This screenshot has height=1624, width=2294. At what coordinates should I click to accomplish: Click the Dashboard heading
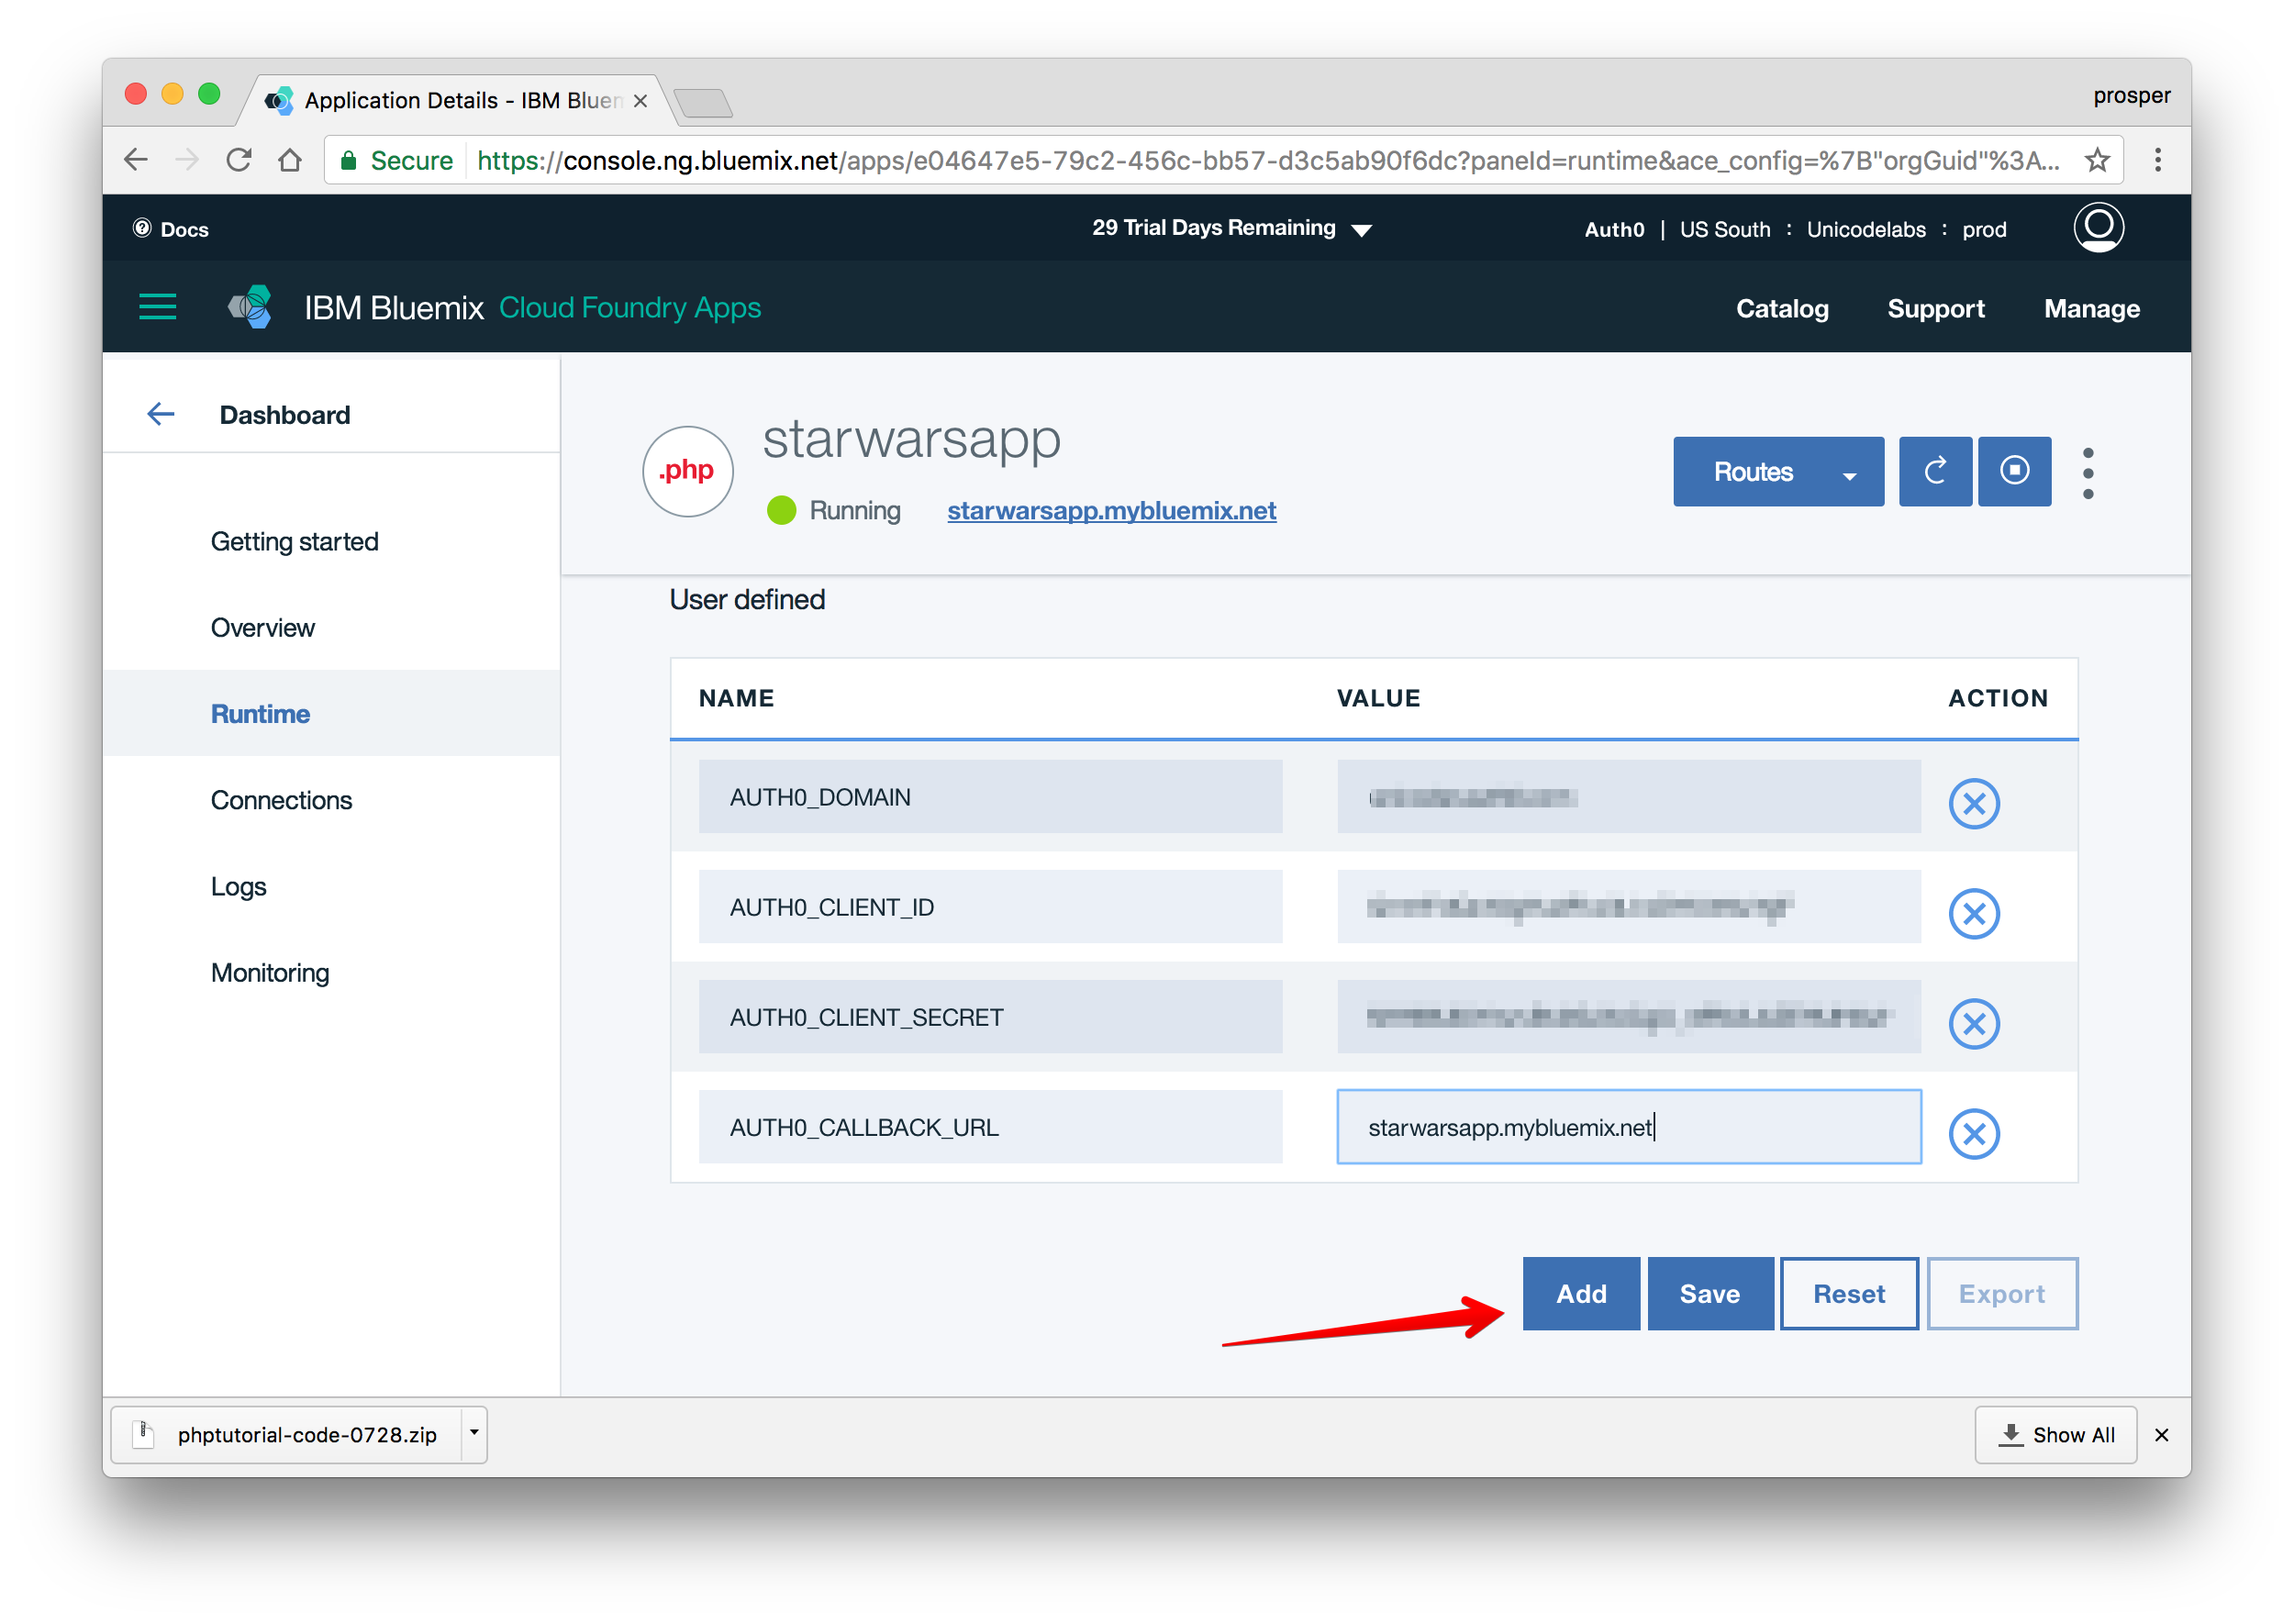285,415
